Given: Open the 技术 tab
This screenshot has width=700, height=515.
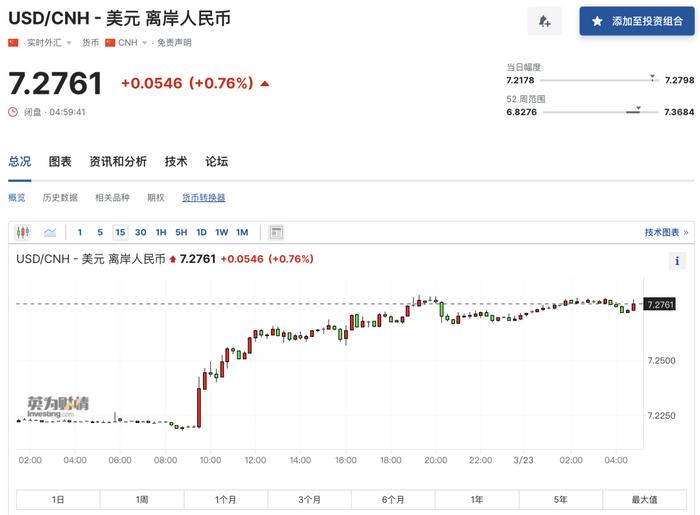Looking at the screenshot, I should pos(176,162).
